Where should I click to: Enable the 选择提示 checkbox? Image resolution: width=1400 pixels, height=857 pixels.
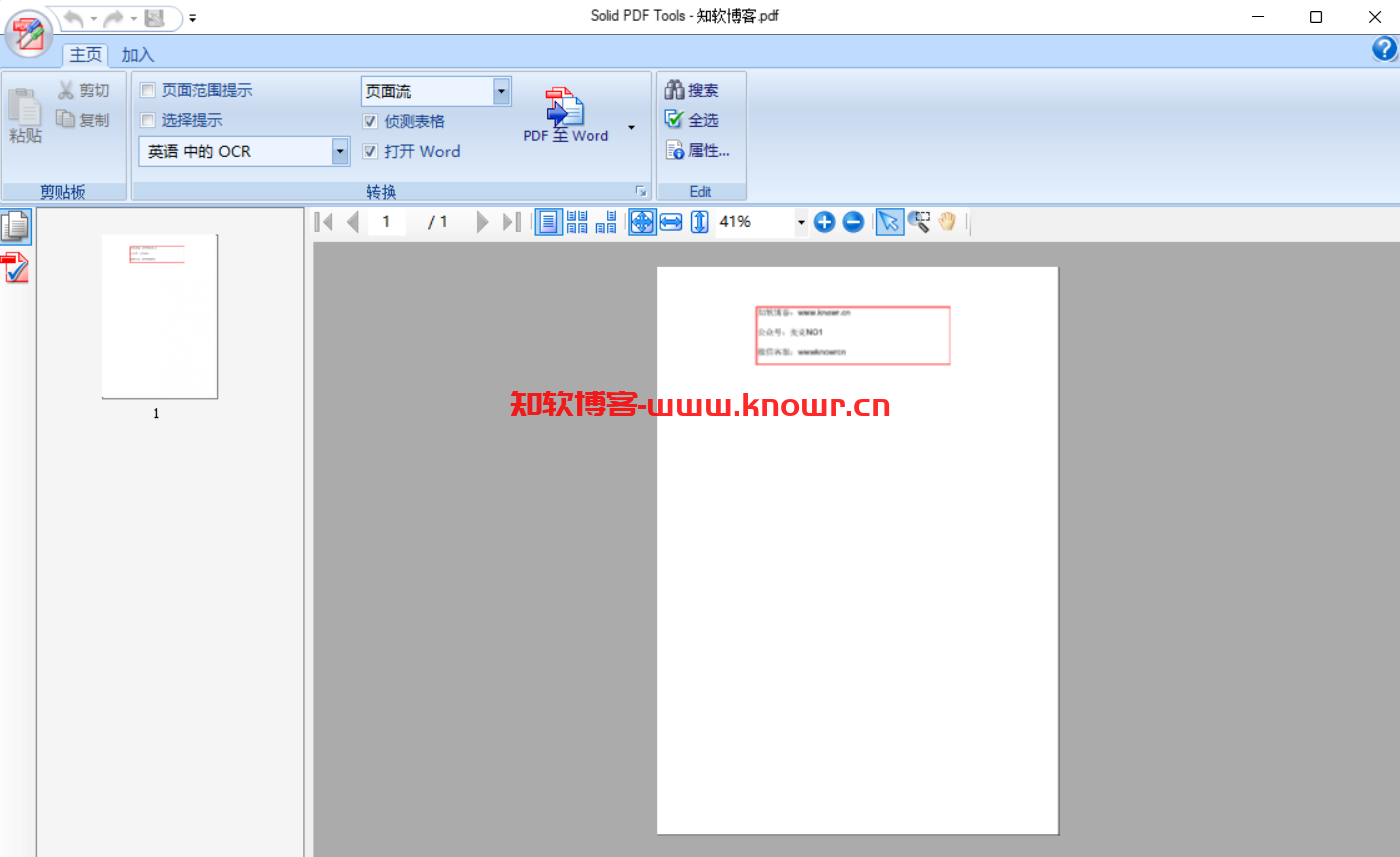148,121
